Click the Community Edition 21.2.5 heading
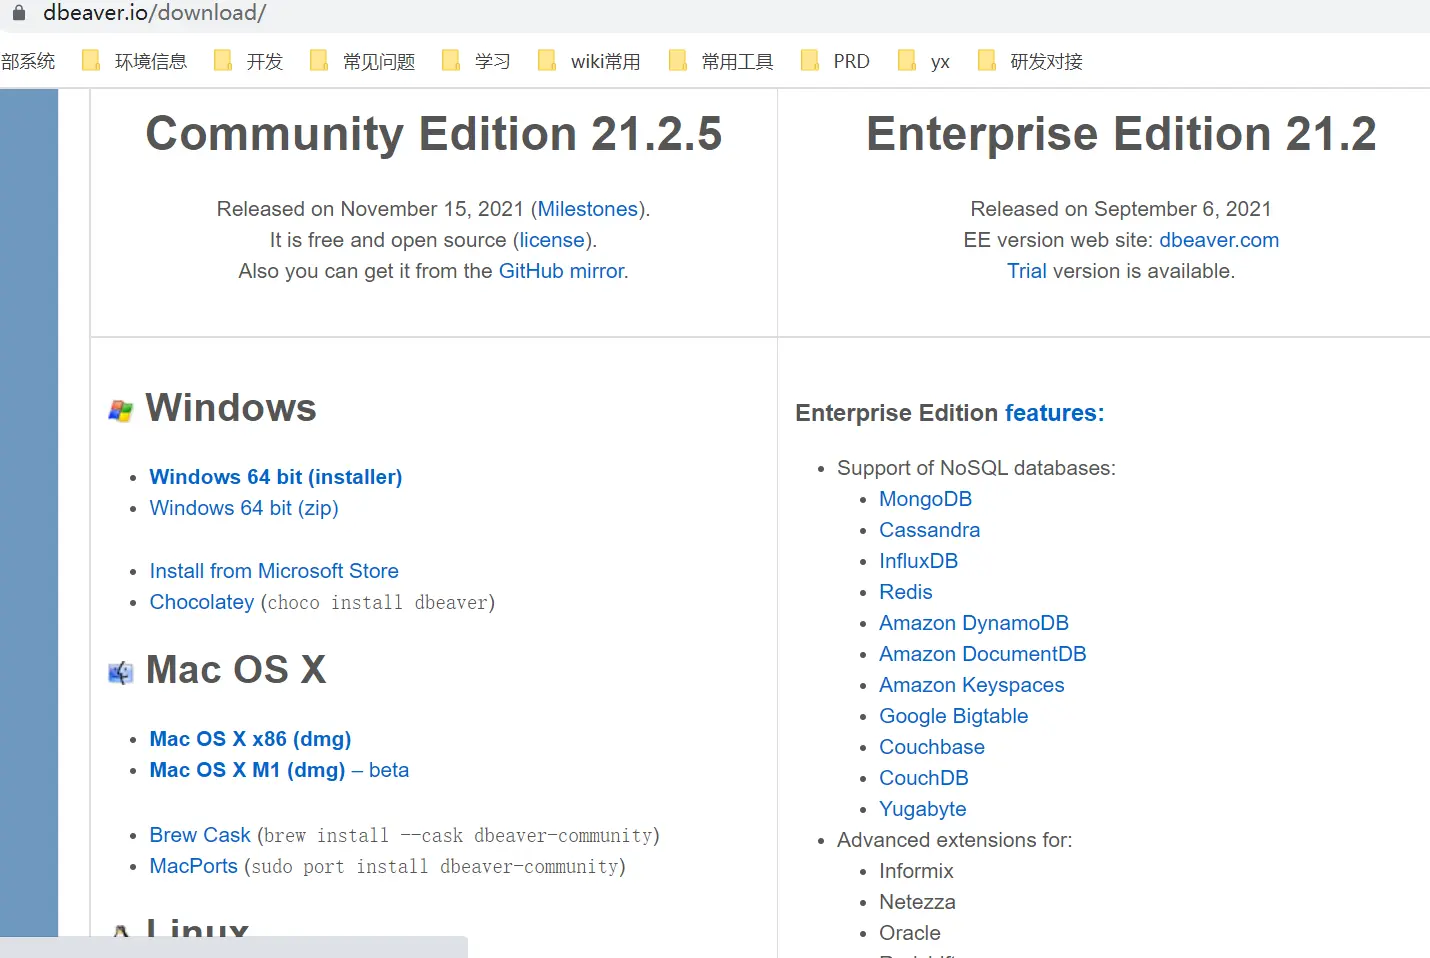1430x958 pixels. pyautogui.click(x=434, y=134)
